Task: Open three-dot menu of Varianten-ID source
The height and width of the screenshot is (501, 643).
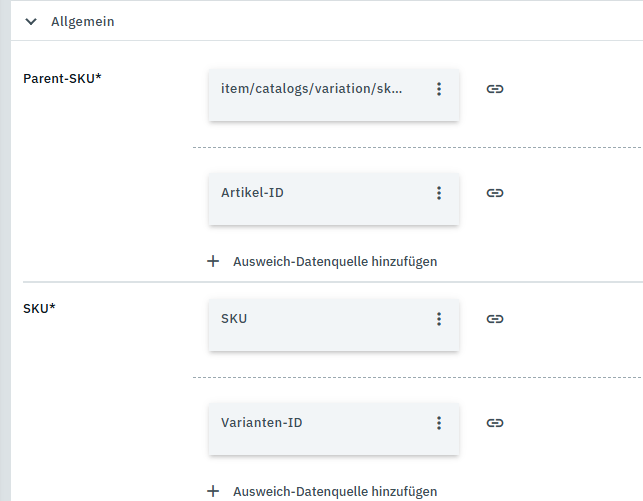Action: [438, 423]
